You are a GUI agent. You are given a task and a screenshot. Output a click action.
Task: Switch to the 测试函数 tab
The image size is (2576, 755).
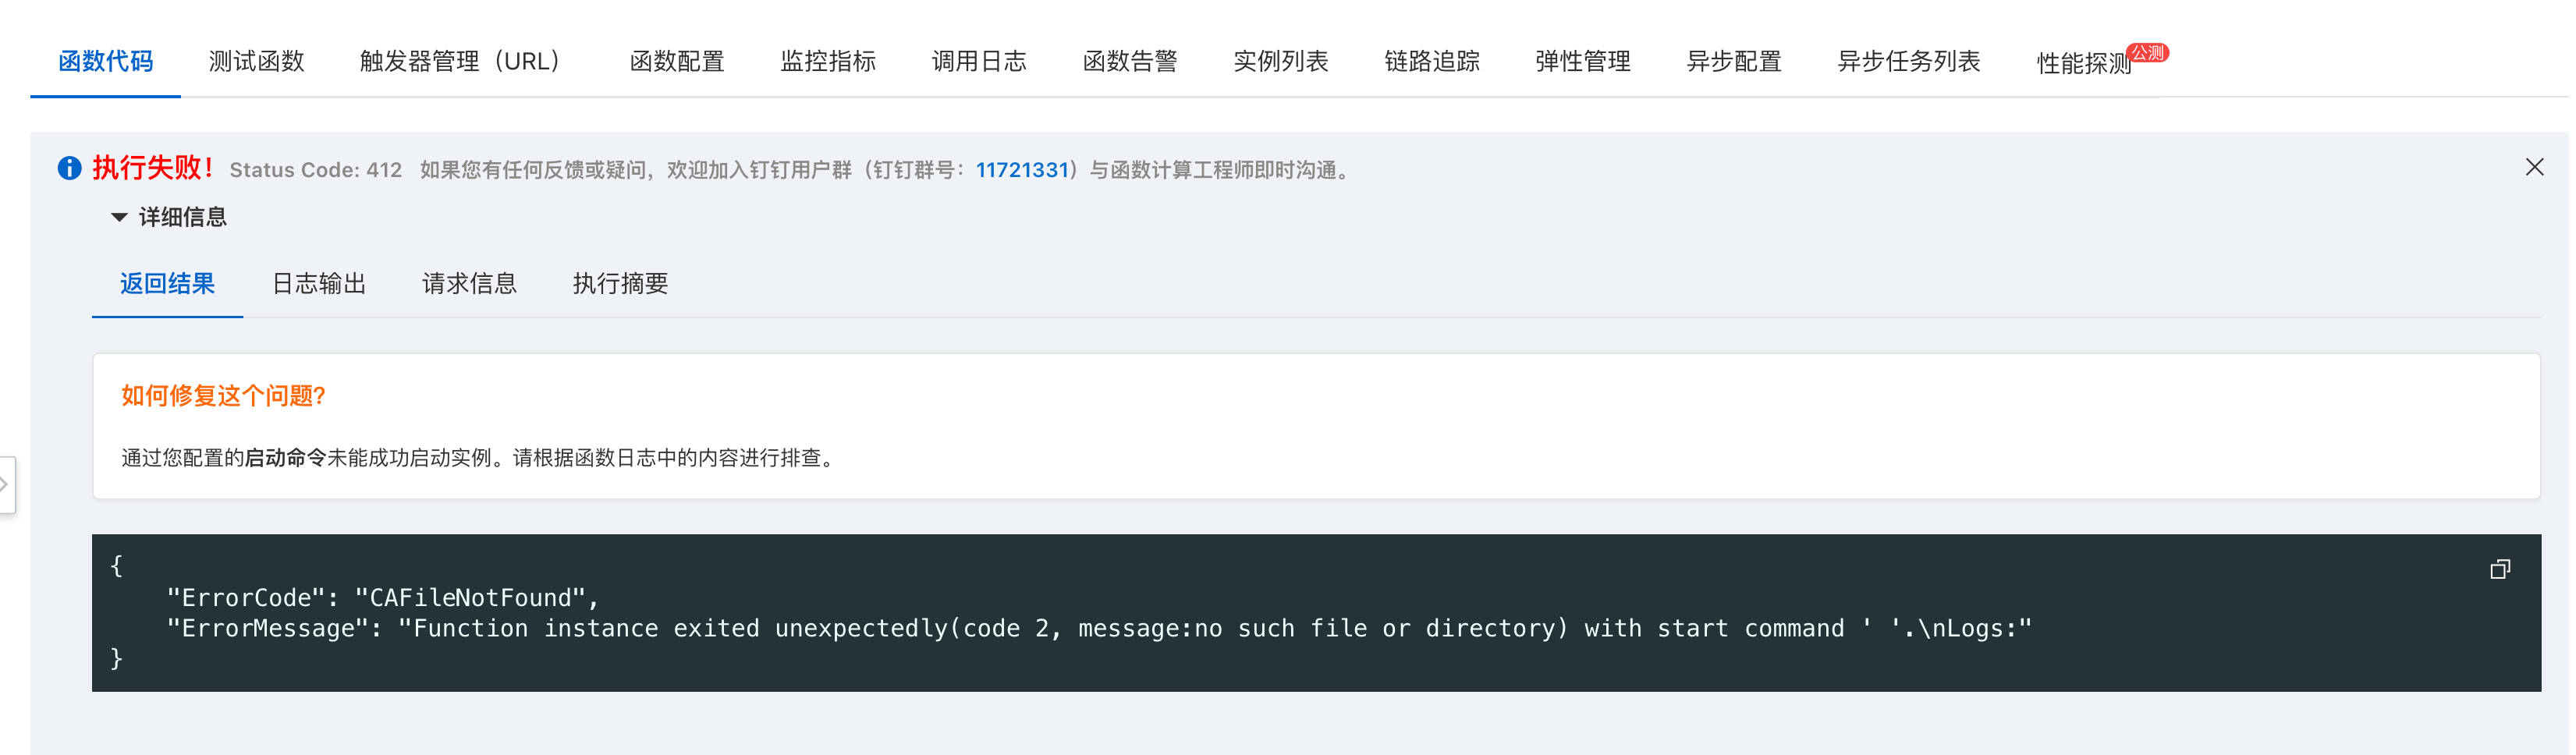tap(257, 61)
